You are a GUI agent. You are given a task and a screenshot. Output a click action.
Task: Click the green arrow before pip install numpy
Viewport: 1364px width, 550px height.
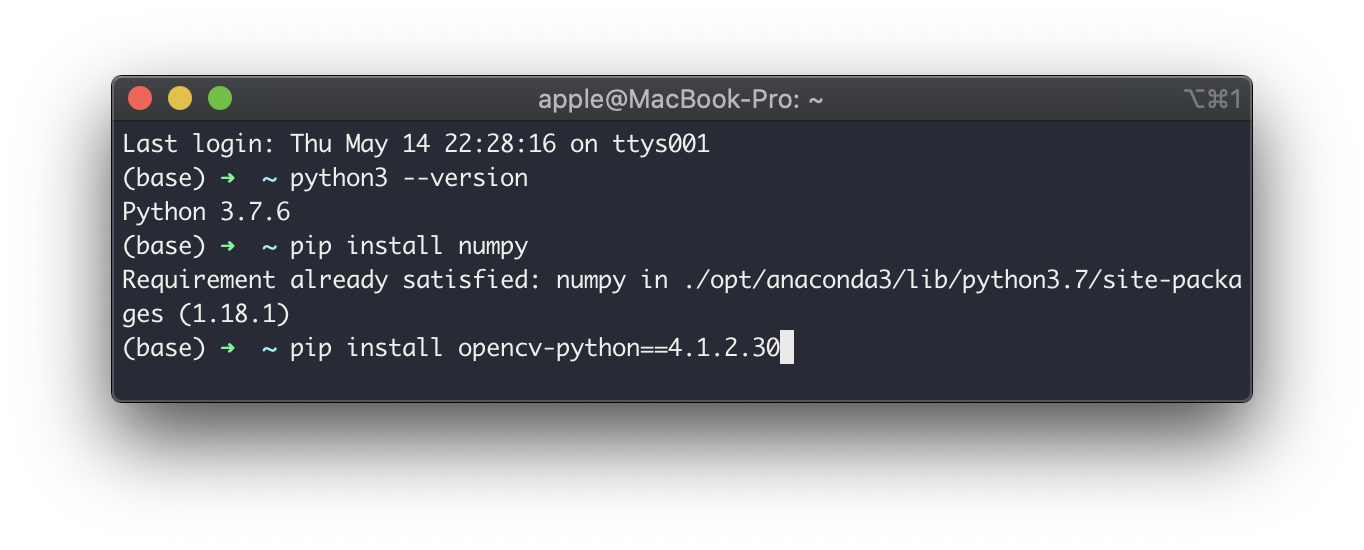pos(228,246)
